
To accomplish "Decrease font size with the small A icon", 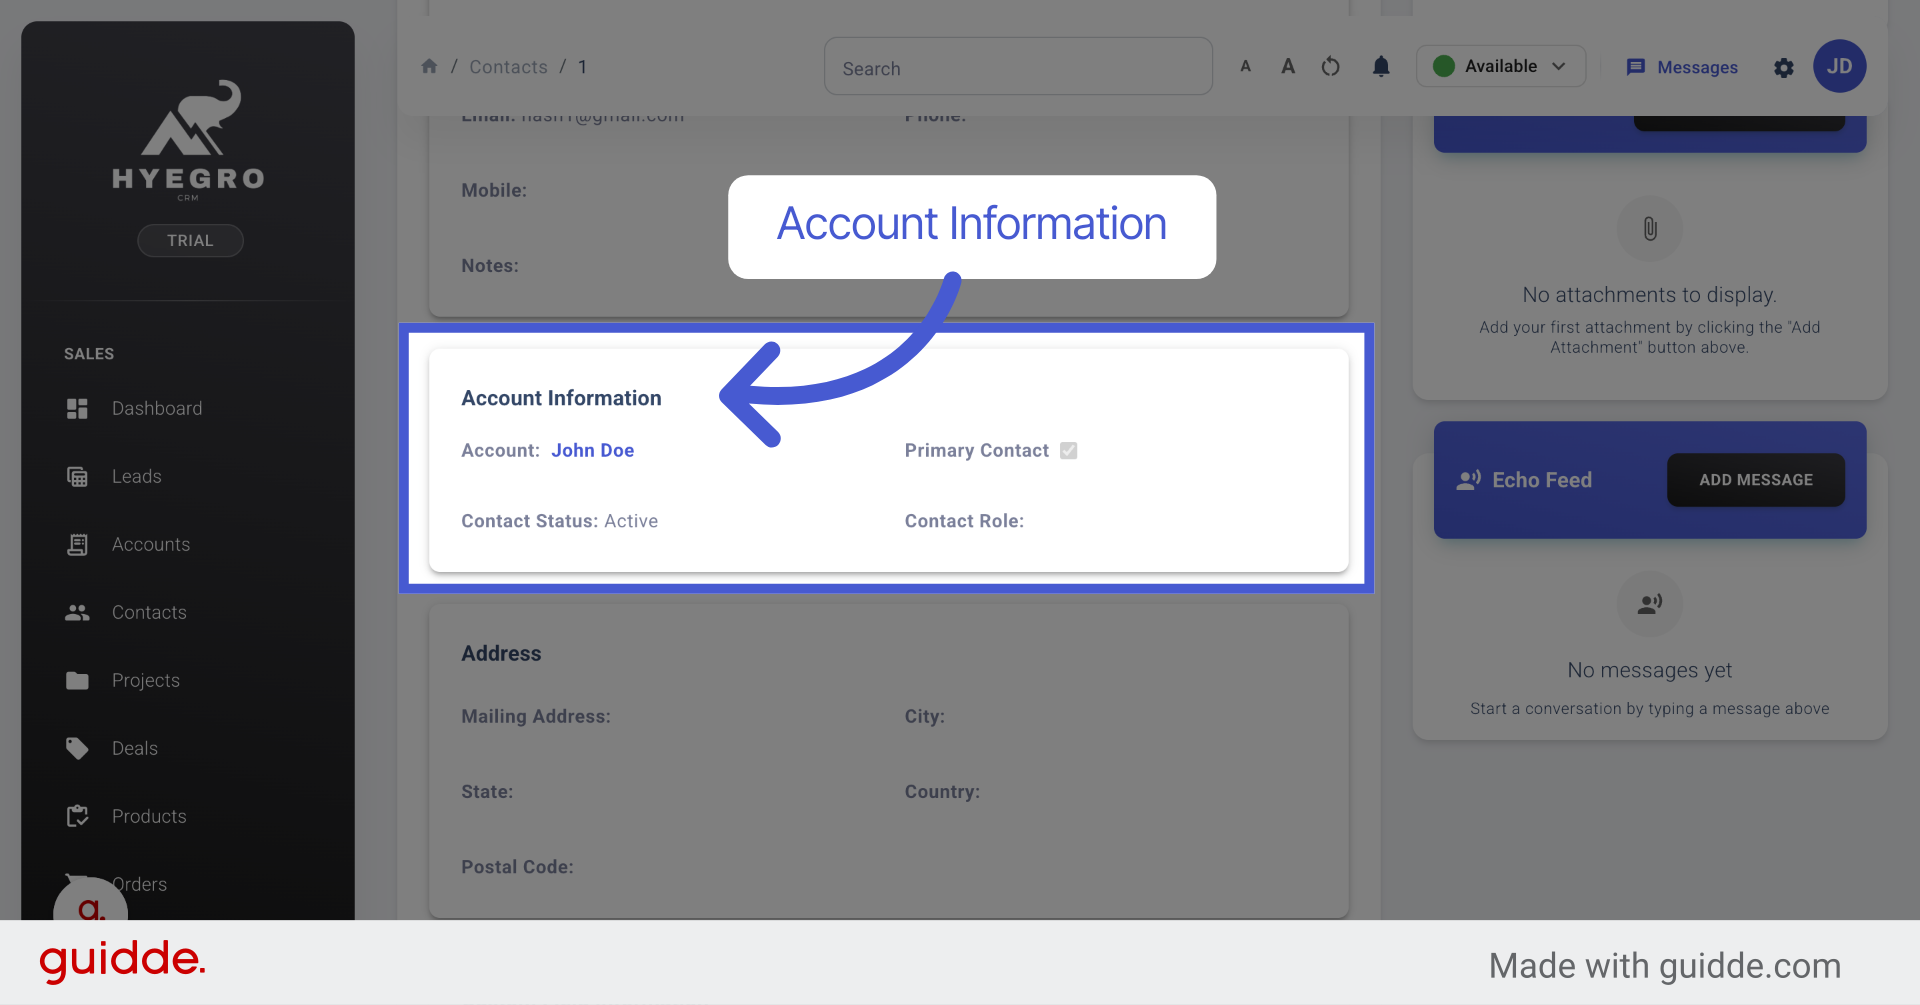I will 1245,66.
